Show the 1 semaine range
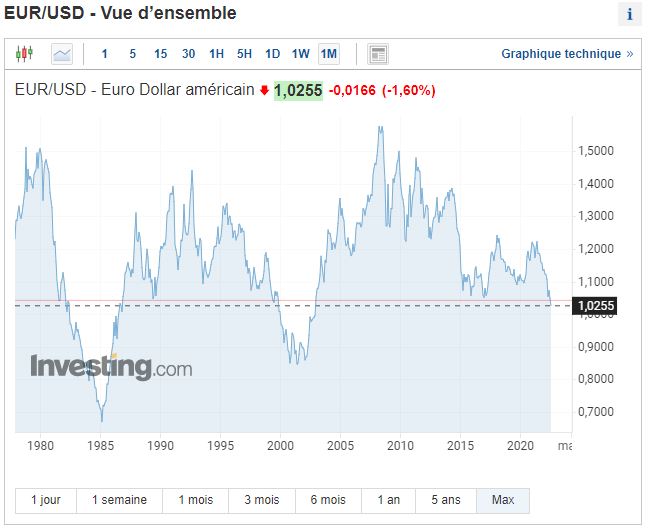 [119, 500]
